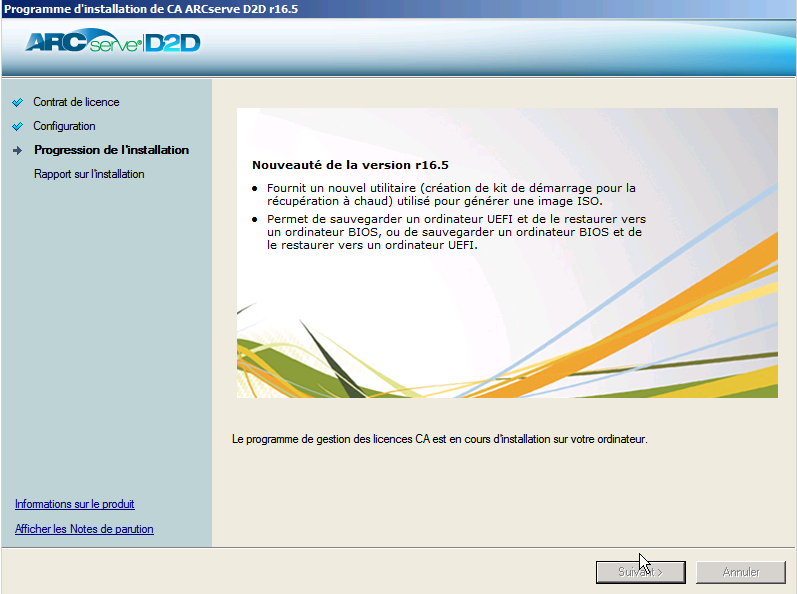Click the Annuler button
The image size is (797, 594).
tap(741, 572)
